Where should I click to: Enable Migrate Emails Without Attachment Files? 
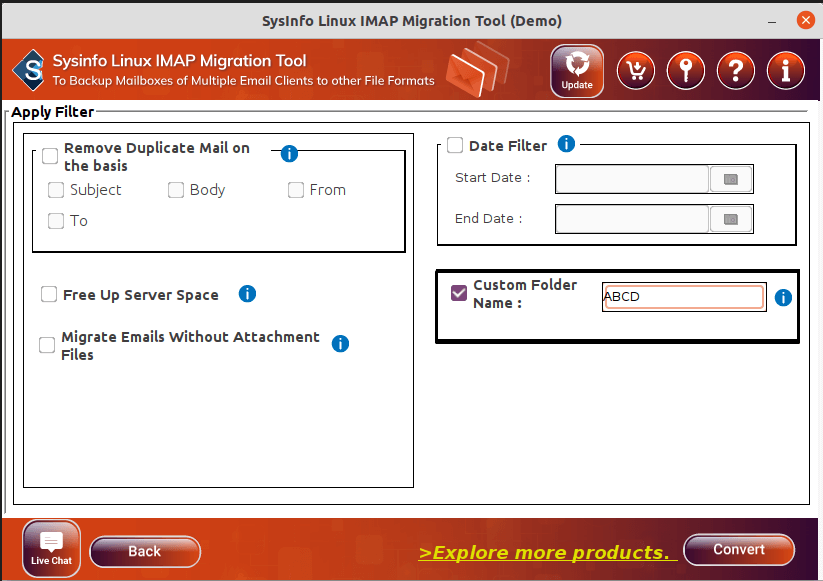pyautogui.click(x=47, y=345)
